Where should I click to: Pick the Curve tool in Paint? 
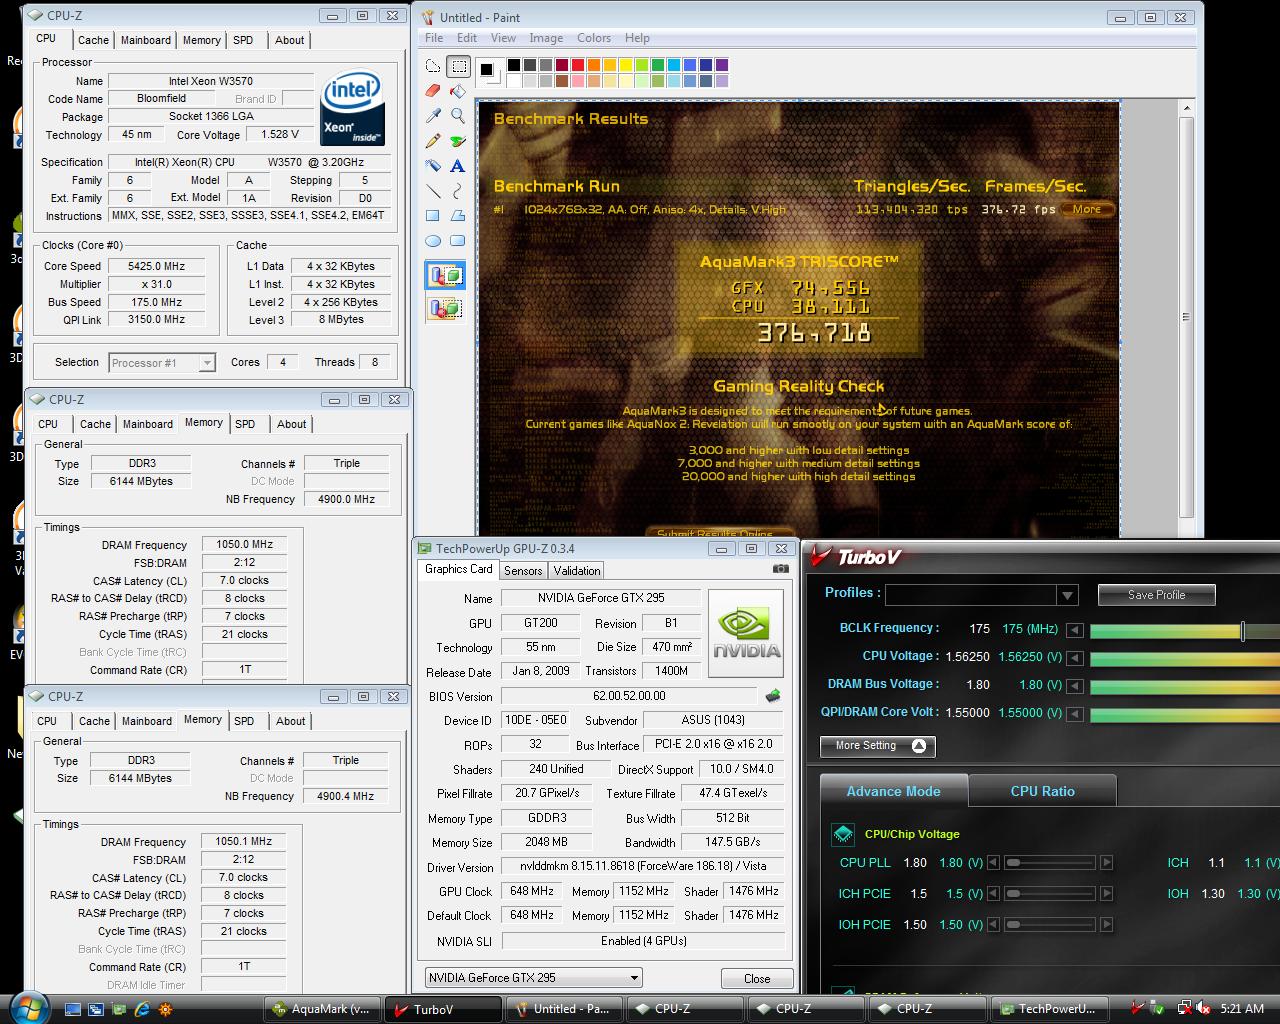click(x=458, y=191)
